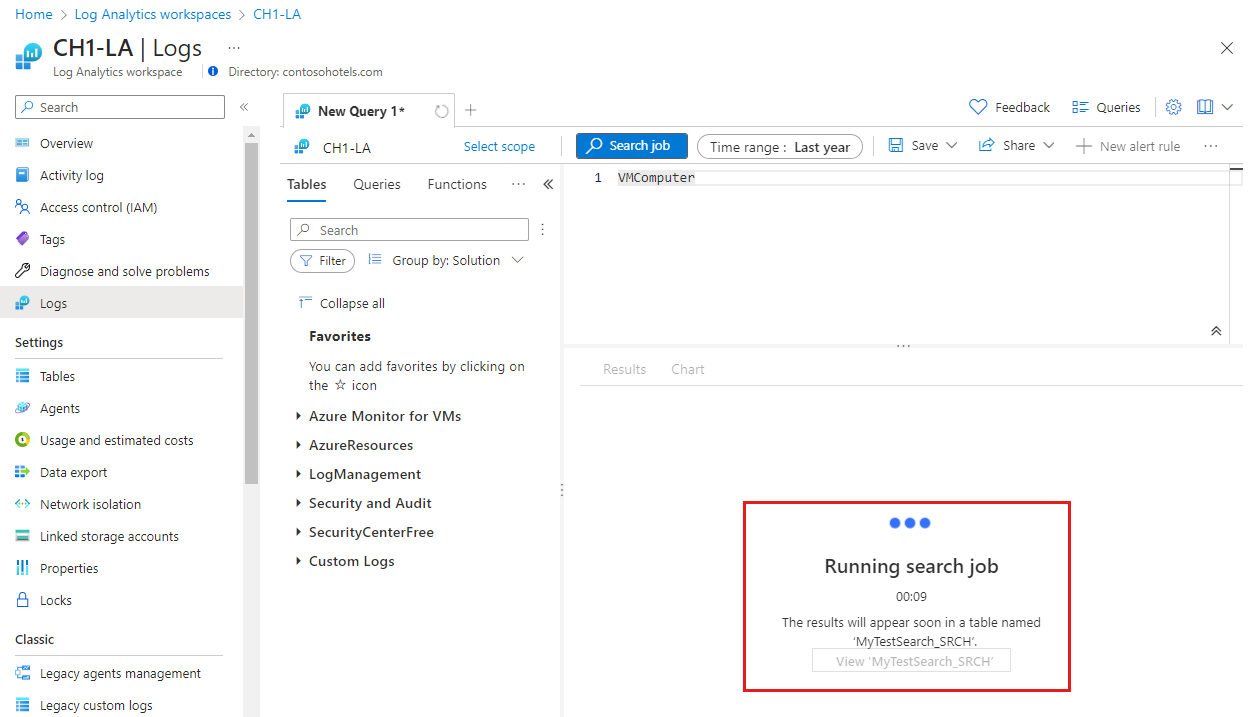Open the Group by: Solution dropdown
The width and height of the screenshot is (1257, 717).
[446, 260]
